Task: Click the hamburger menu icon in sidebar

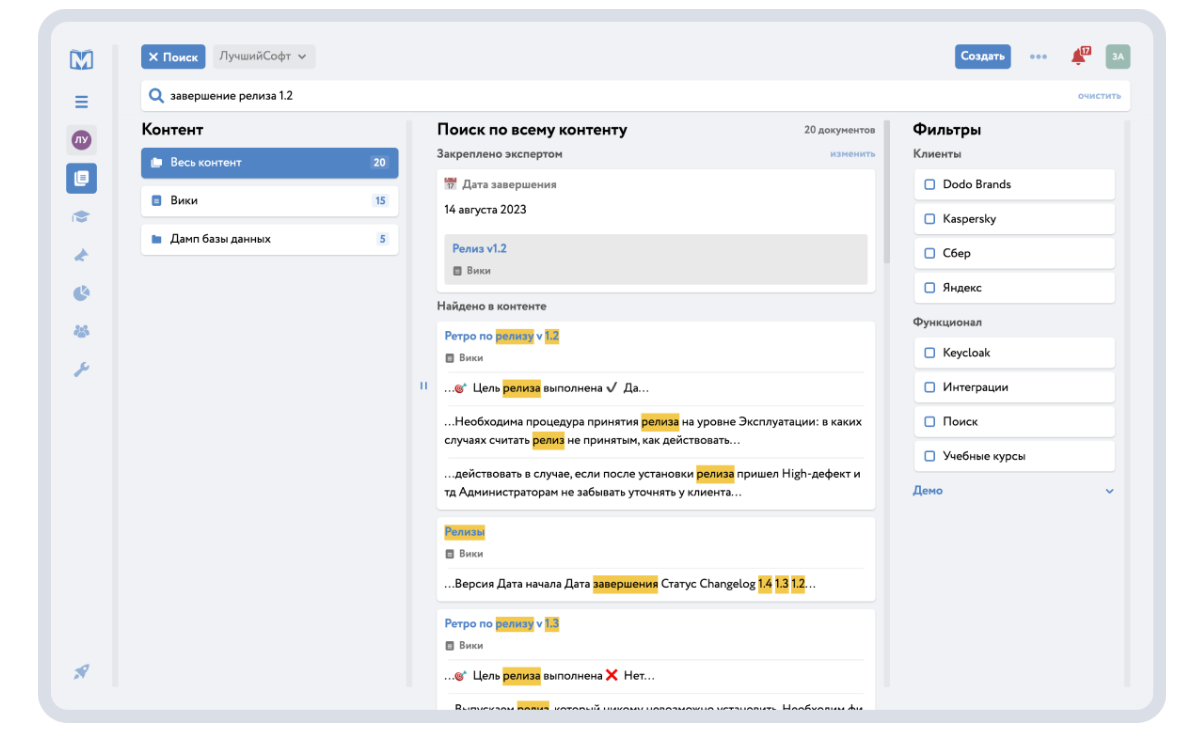Action: (81, 102)
